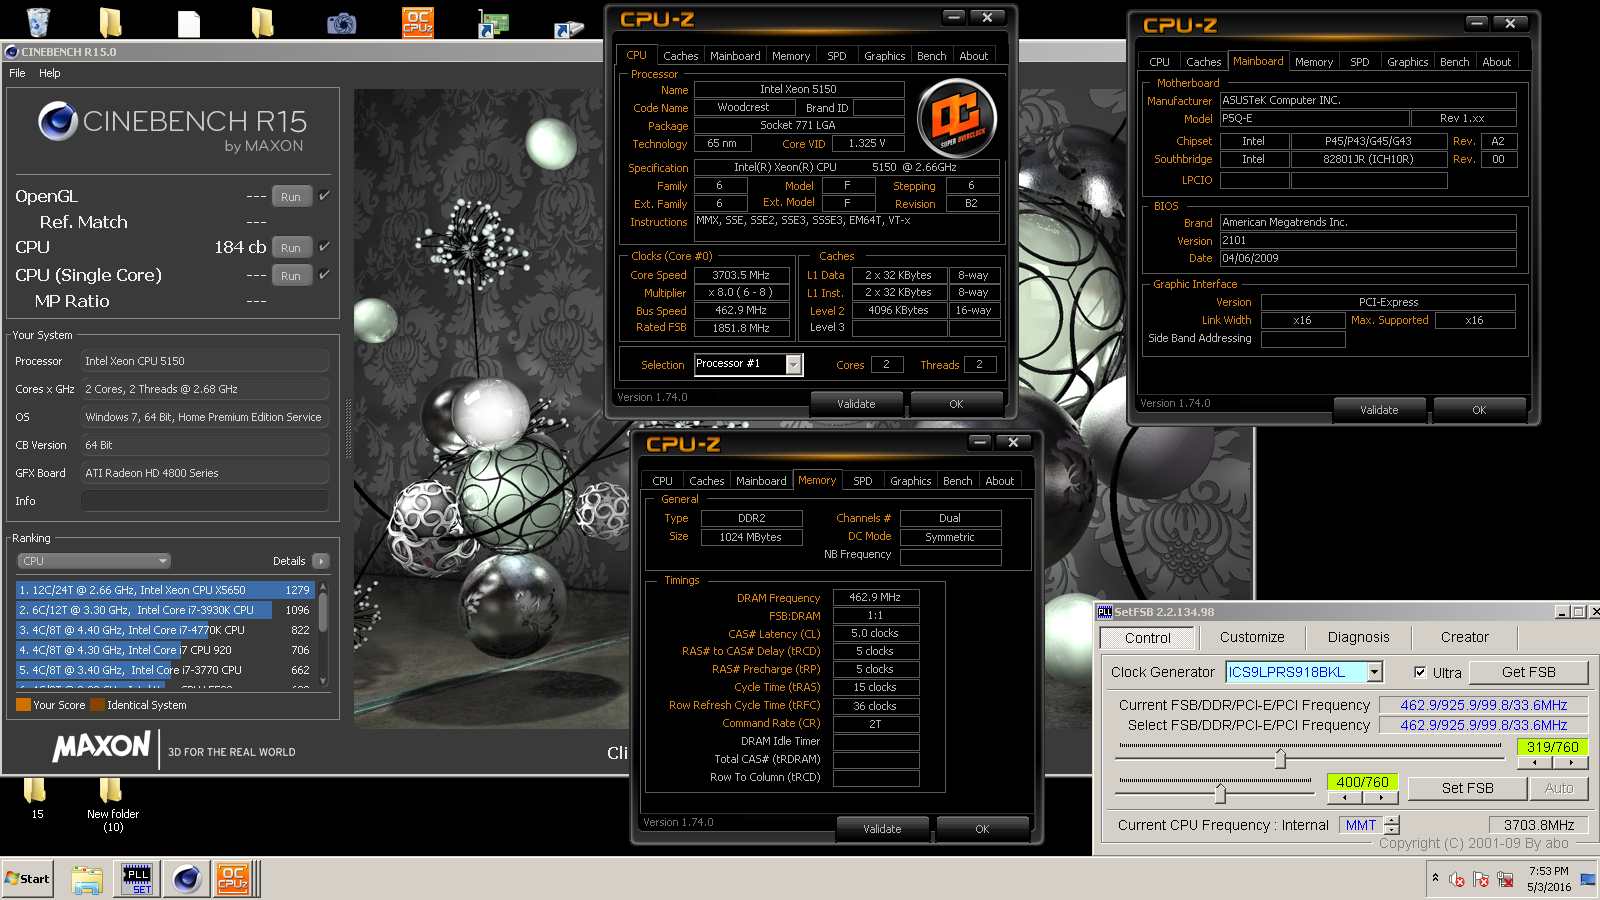The image size is (1600, 900).
Task: Click the lower 400/760 slider thumb
Action: (1220, 793)
